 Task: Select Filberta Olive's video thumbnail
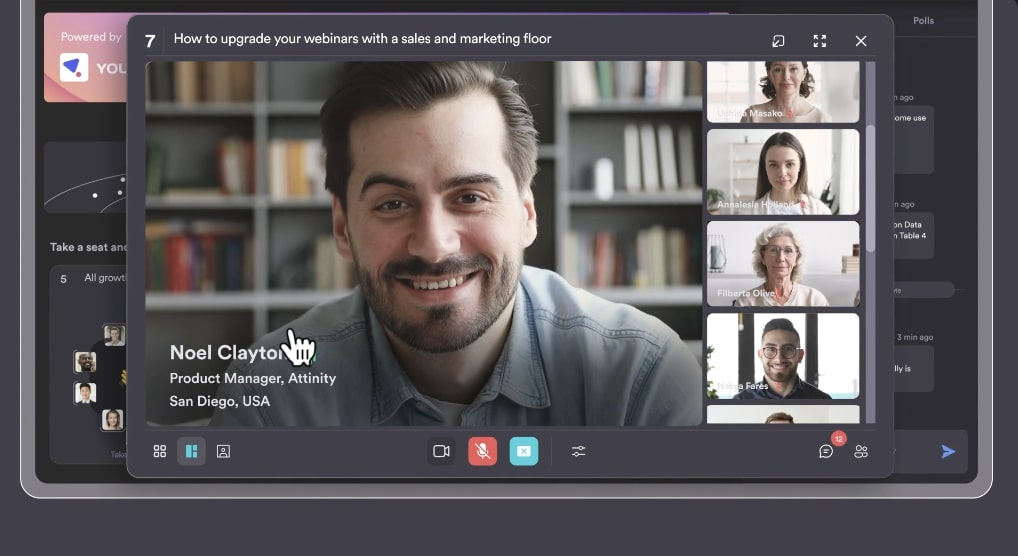pyautogui.click(x=782, y=263)
